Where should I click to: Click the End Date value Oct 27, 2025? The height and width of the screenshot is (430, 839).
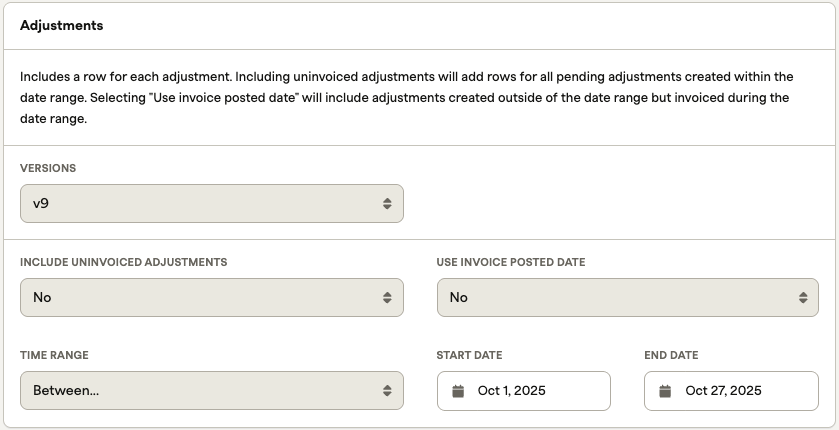(723, 391)
